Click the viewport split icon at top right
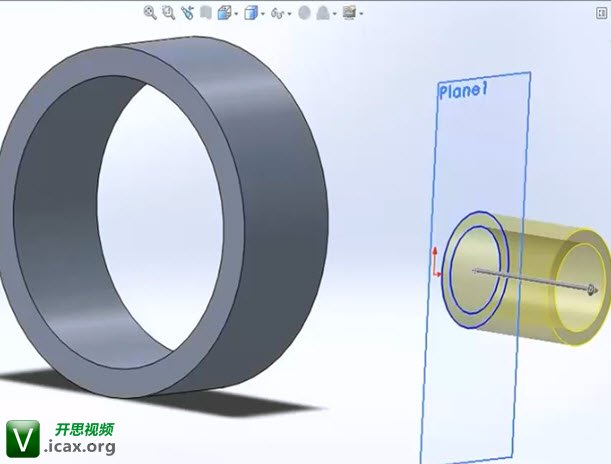 pos(602,13)
